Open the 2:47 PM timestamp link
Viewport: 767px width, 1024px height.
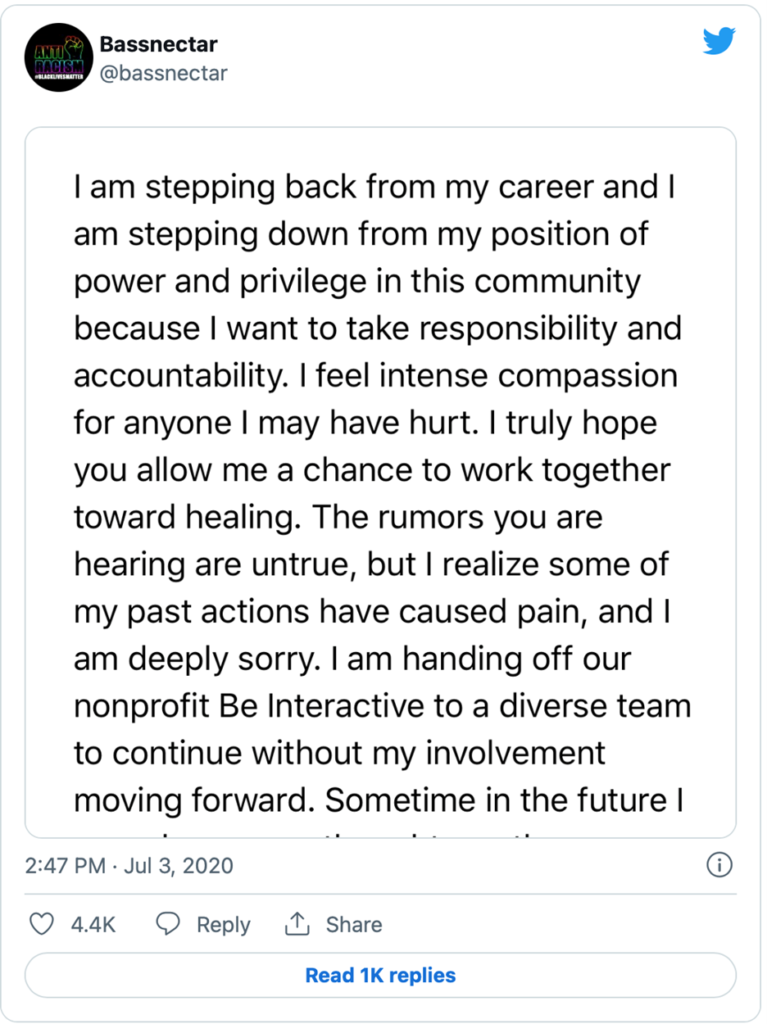click(65, 865)
